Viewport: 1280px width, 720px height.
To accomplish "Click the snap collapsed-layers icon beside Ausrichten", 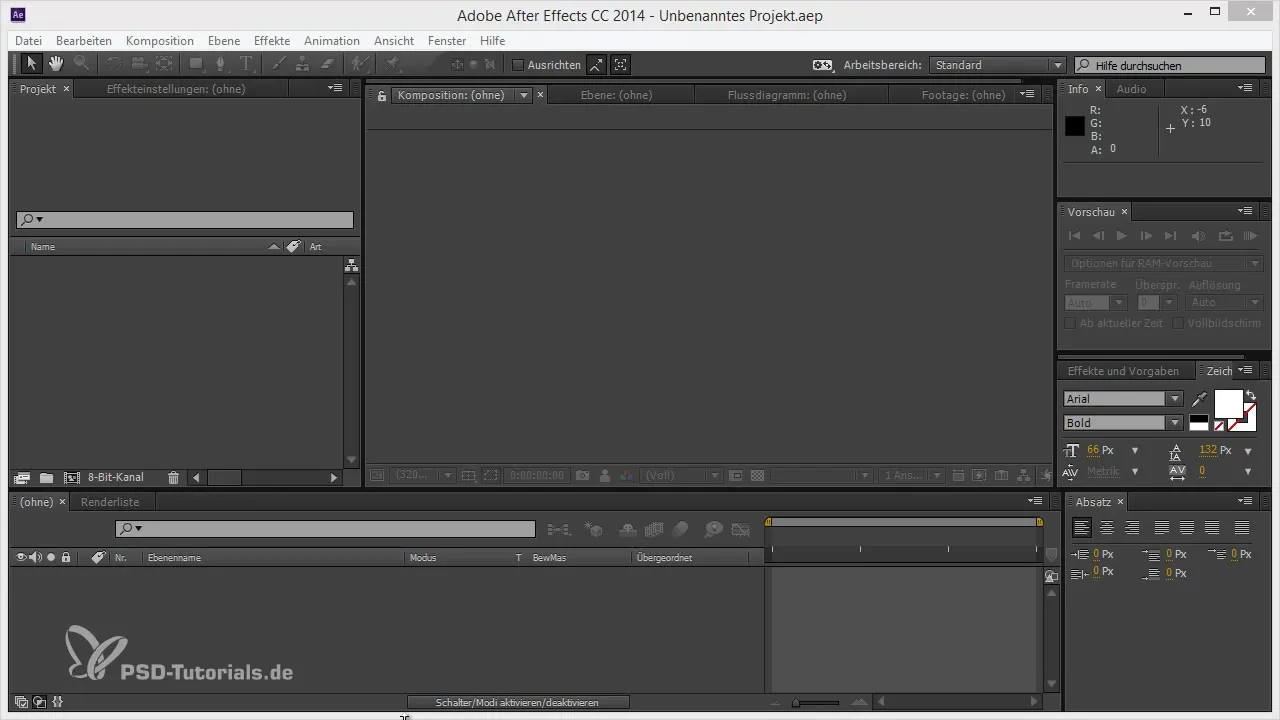I will pyautogui.click(x=596, y=64).
